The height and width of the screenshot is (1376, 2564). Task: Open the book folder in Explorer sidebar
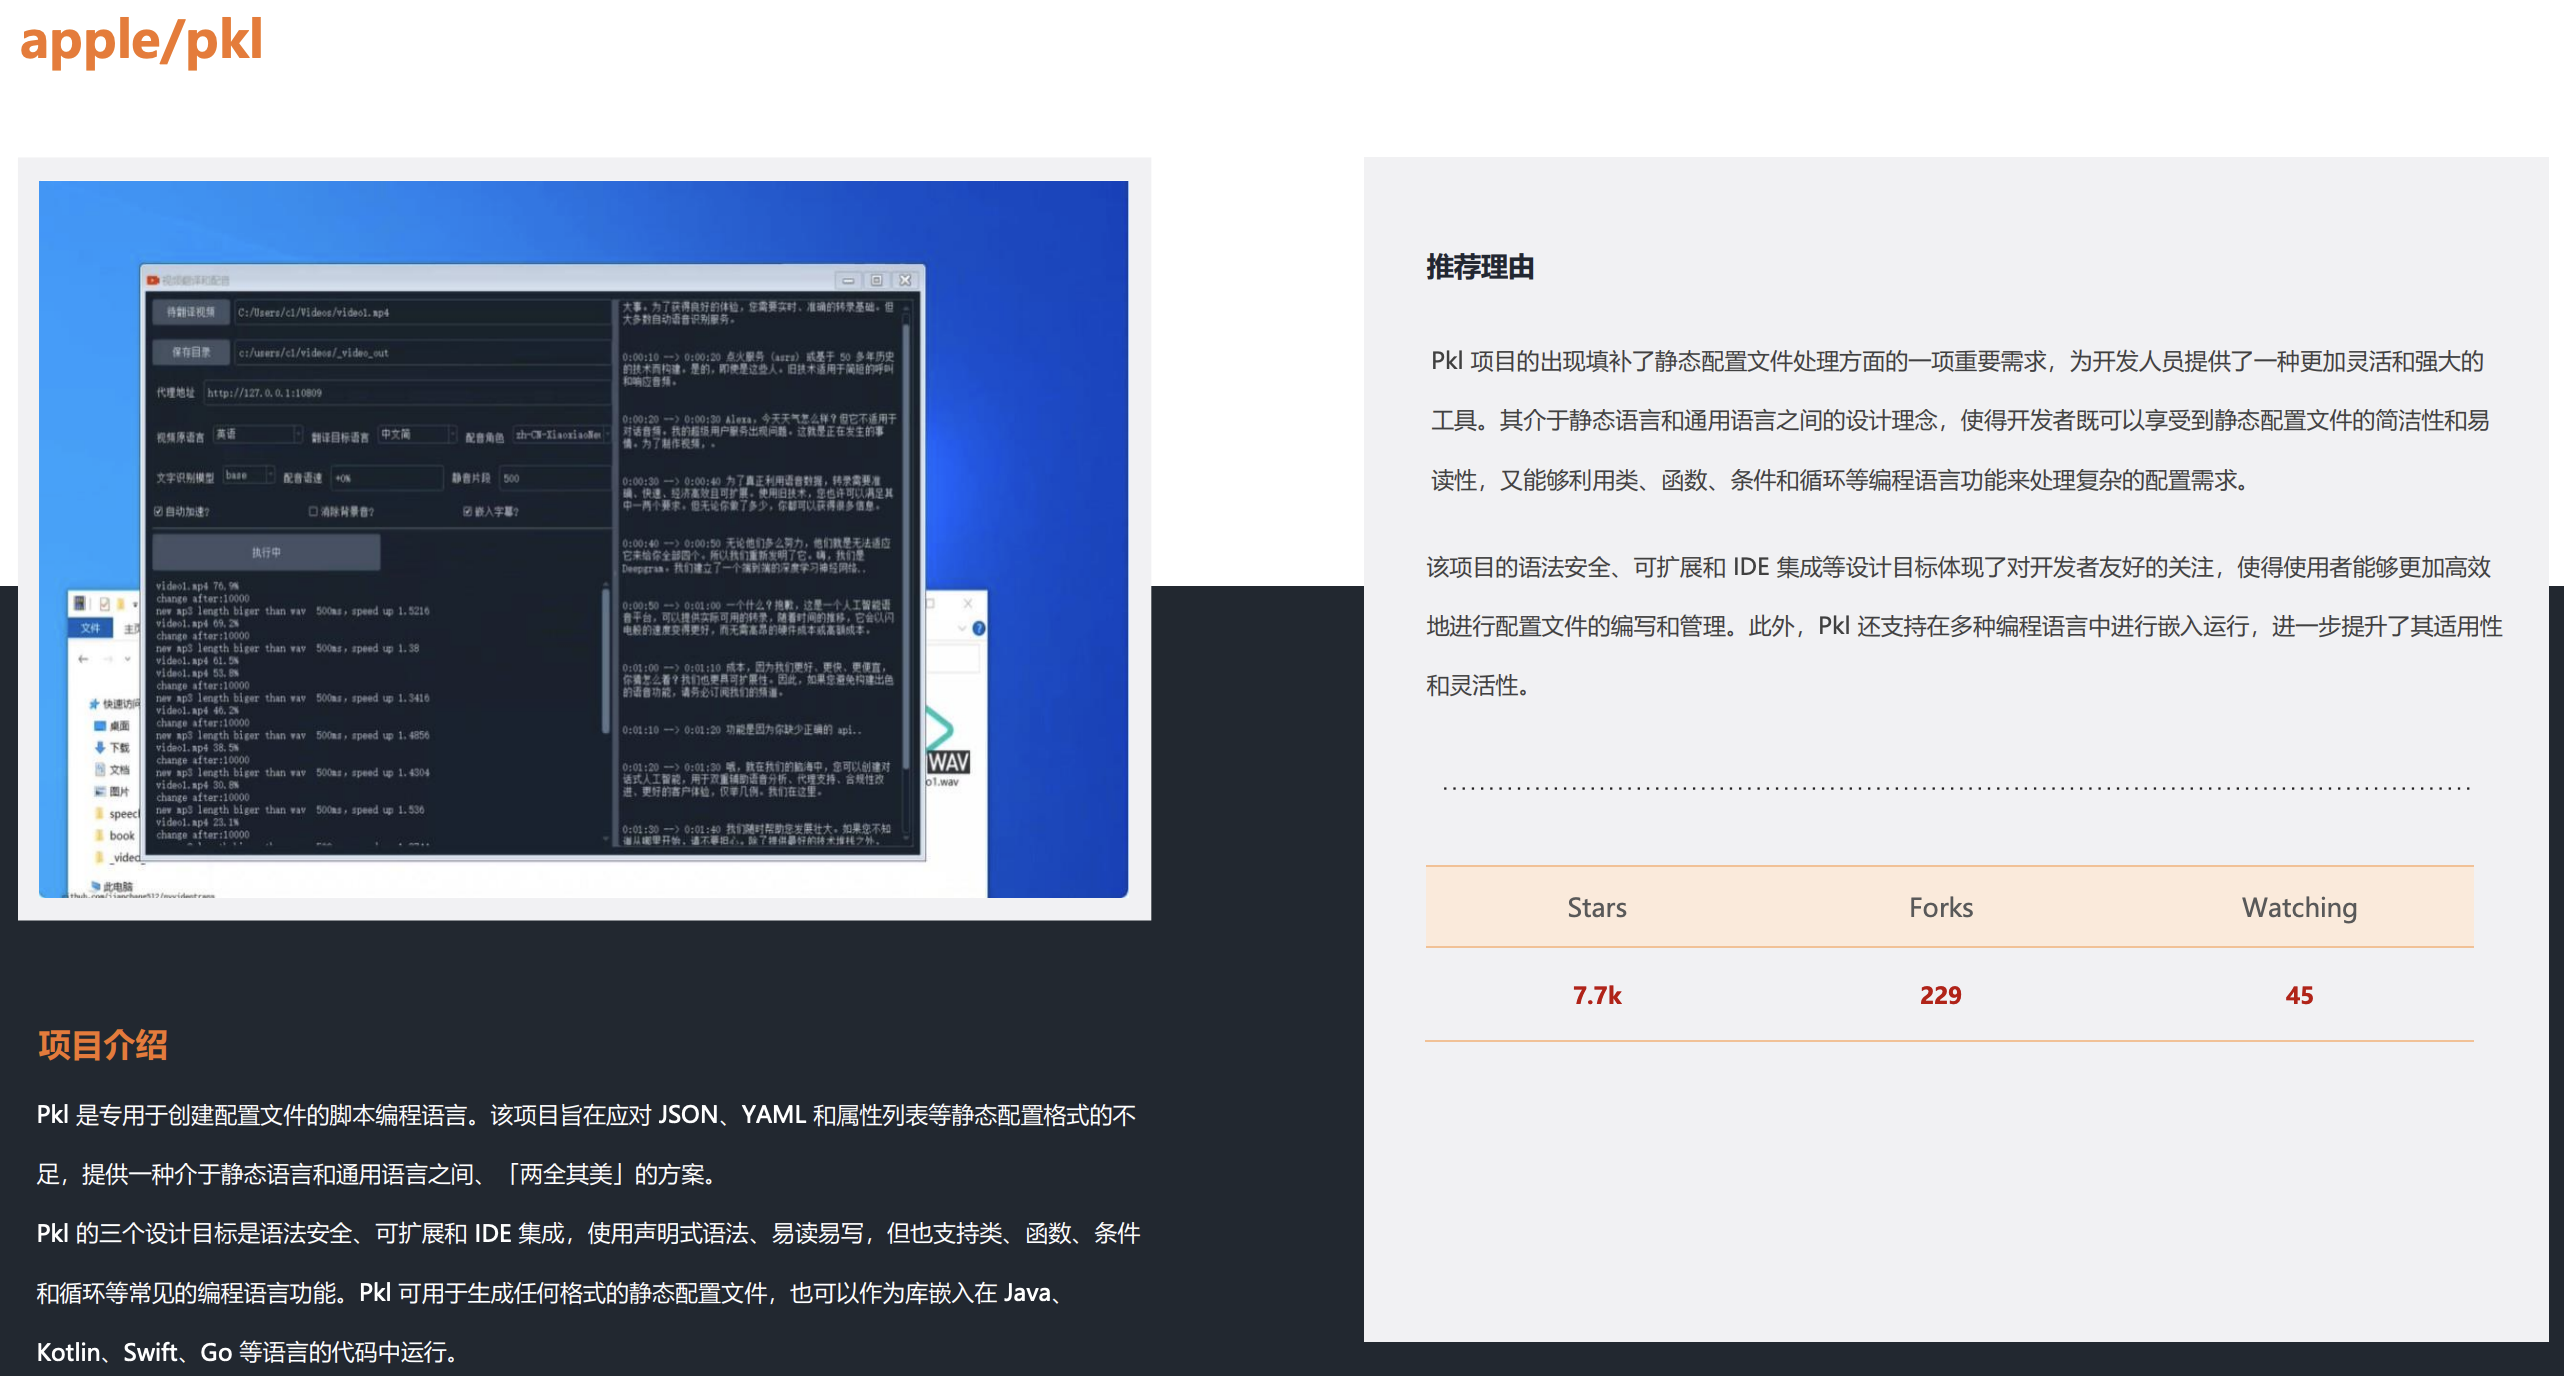pyautogui.click(x=115, y=836)
